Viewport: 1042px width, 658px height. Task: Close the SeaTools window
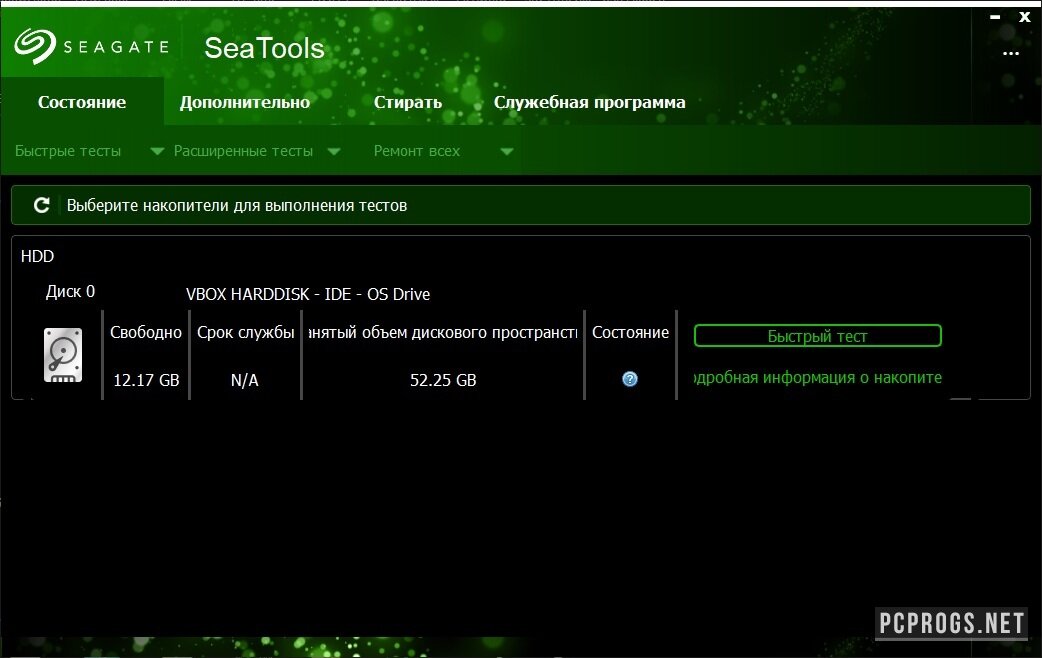tap(1025, 17)
